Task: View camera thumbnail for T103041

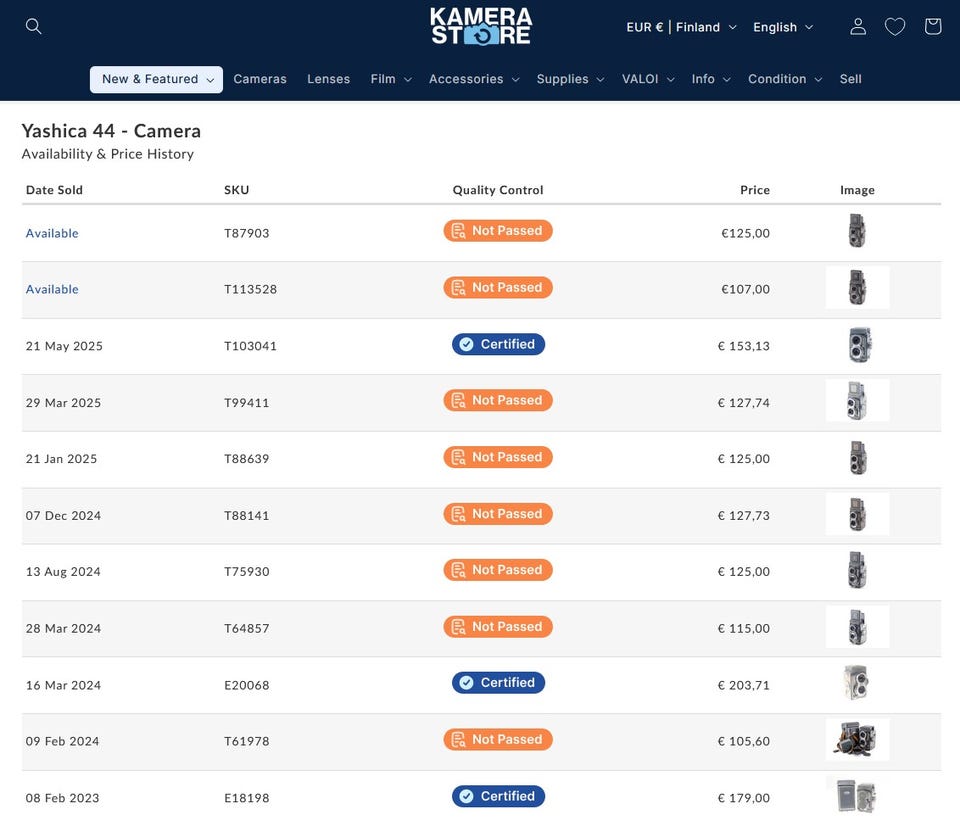Action: 860,344
